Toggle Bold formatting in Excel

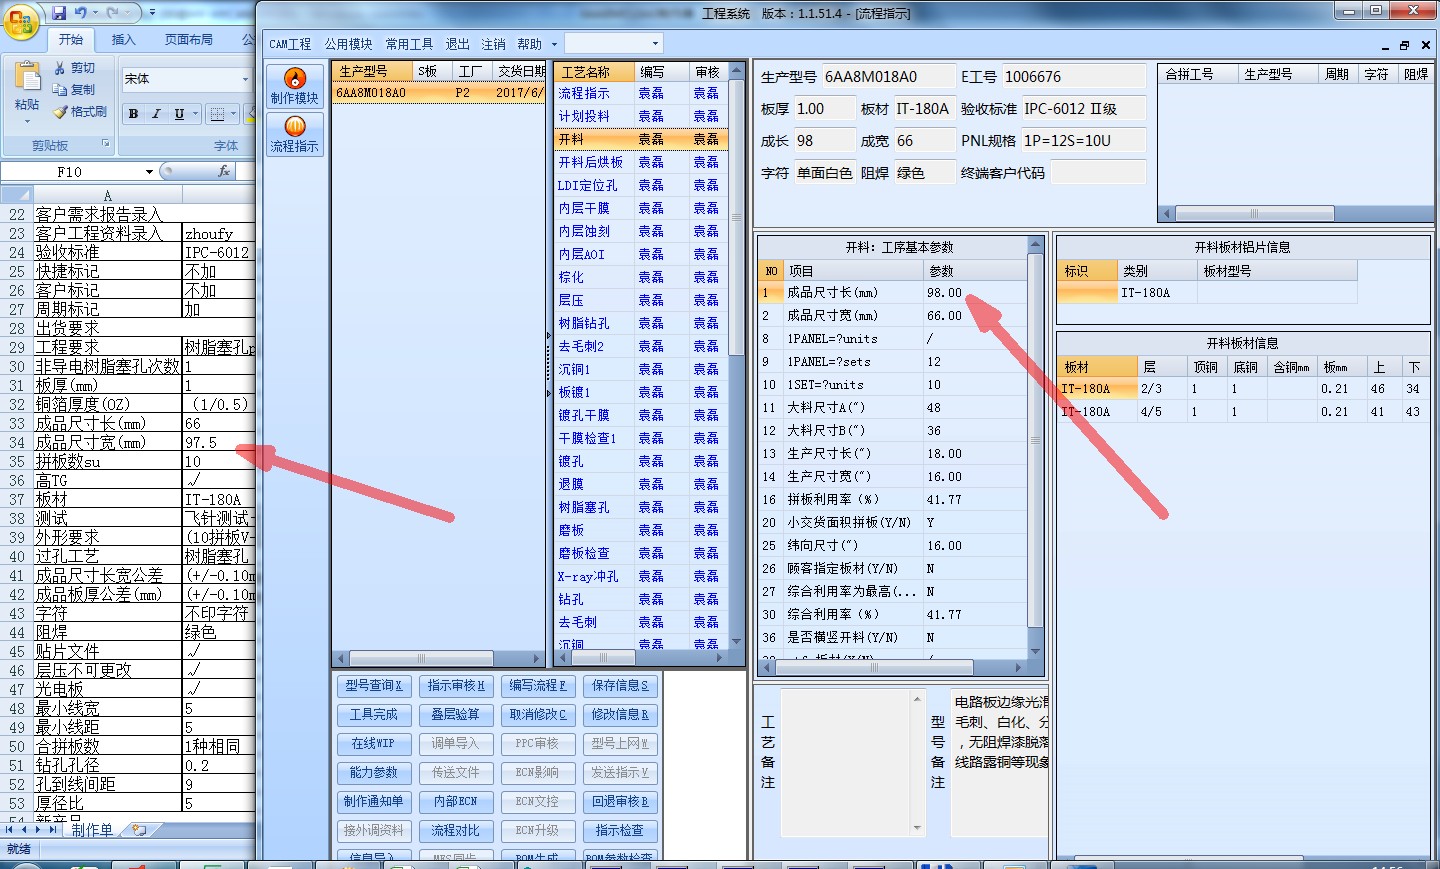[133, 114]
